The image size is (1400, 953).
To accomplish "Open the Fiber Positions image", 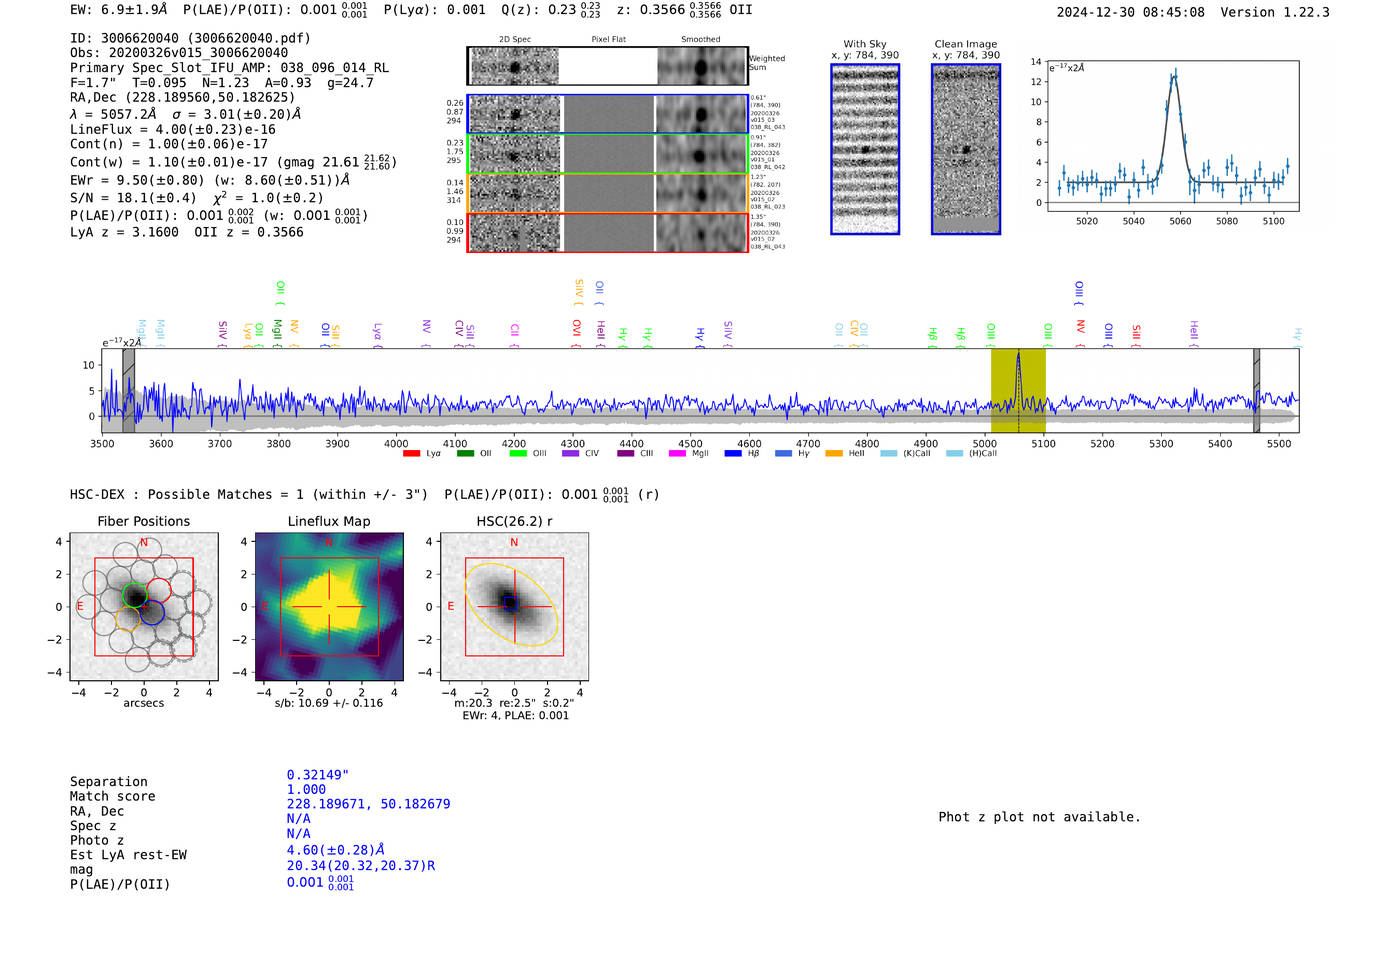I will click(x=144, y=607).
